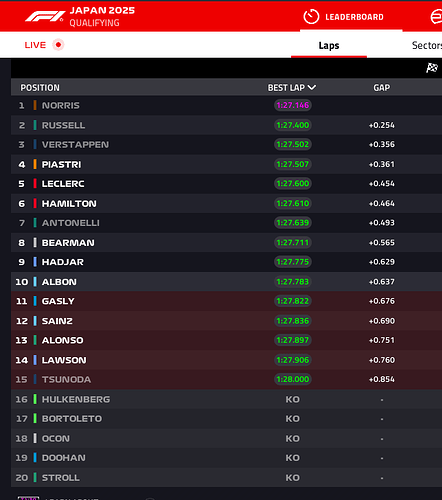The width and height of the screenshot is (442, 500).
Task: Select the Hamilton driver row
Action: point(226,203)
